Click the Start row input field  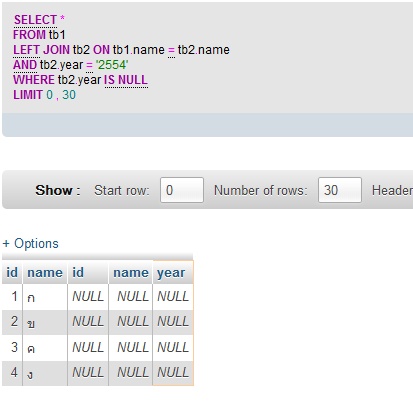click(x=182, y=190)
